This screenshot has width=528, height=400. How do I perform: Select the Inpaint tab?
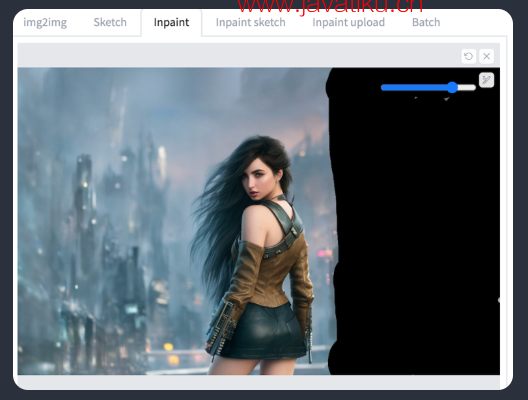[171, 23]
